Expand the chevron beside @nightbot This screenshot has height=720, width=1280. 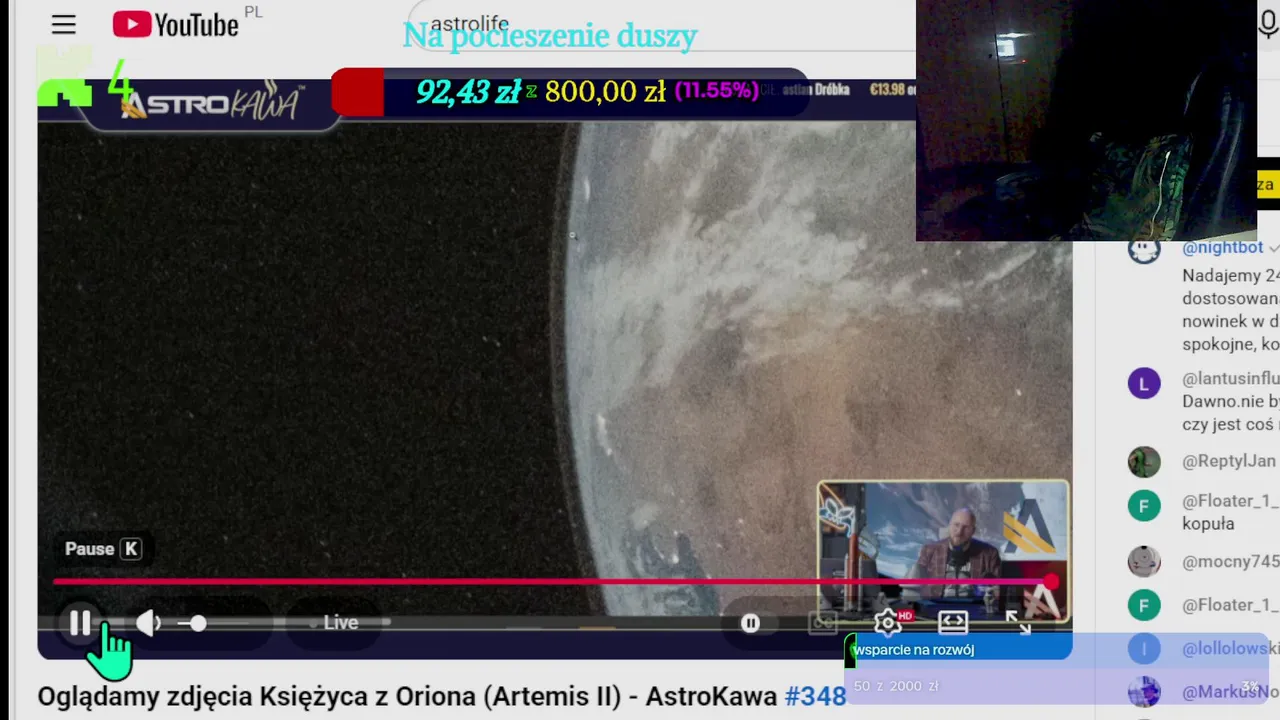1273,247
